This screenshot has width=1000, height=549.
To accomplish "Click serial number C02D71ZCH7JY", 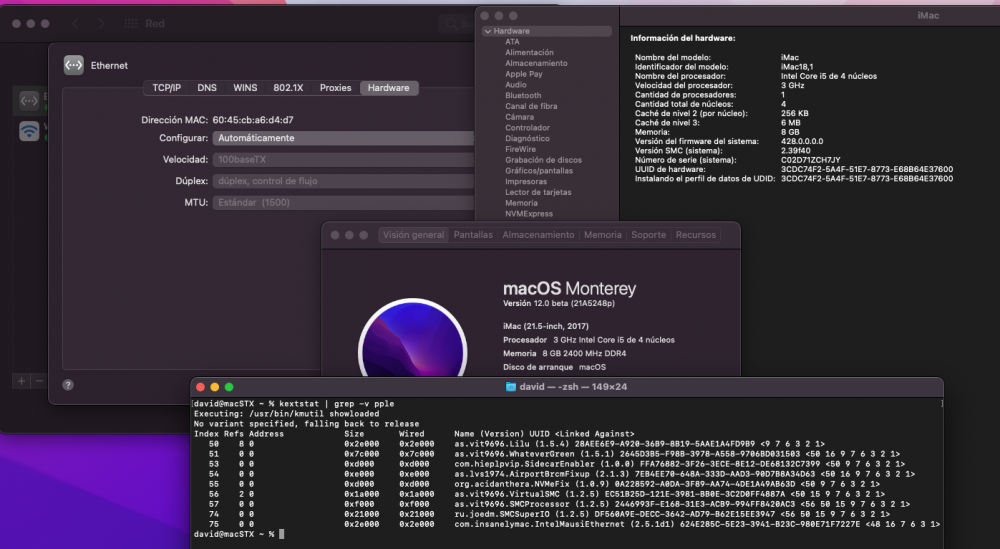I will point(811,160).
